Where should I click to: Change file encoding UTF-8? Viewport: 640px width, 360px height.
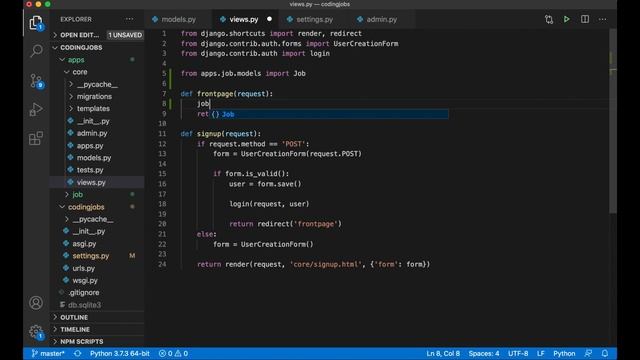pyautogui.click(x=518, y=353)
